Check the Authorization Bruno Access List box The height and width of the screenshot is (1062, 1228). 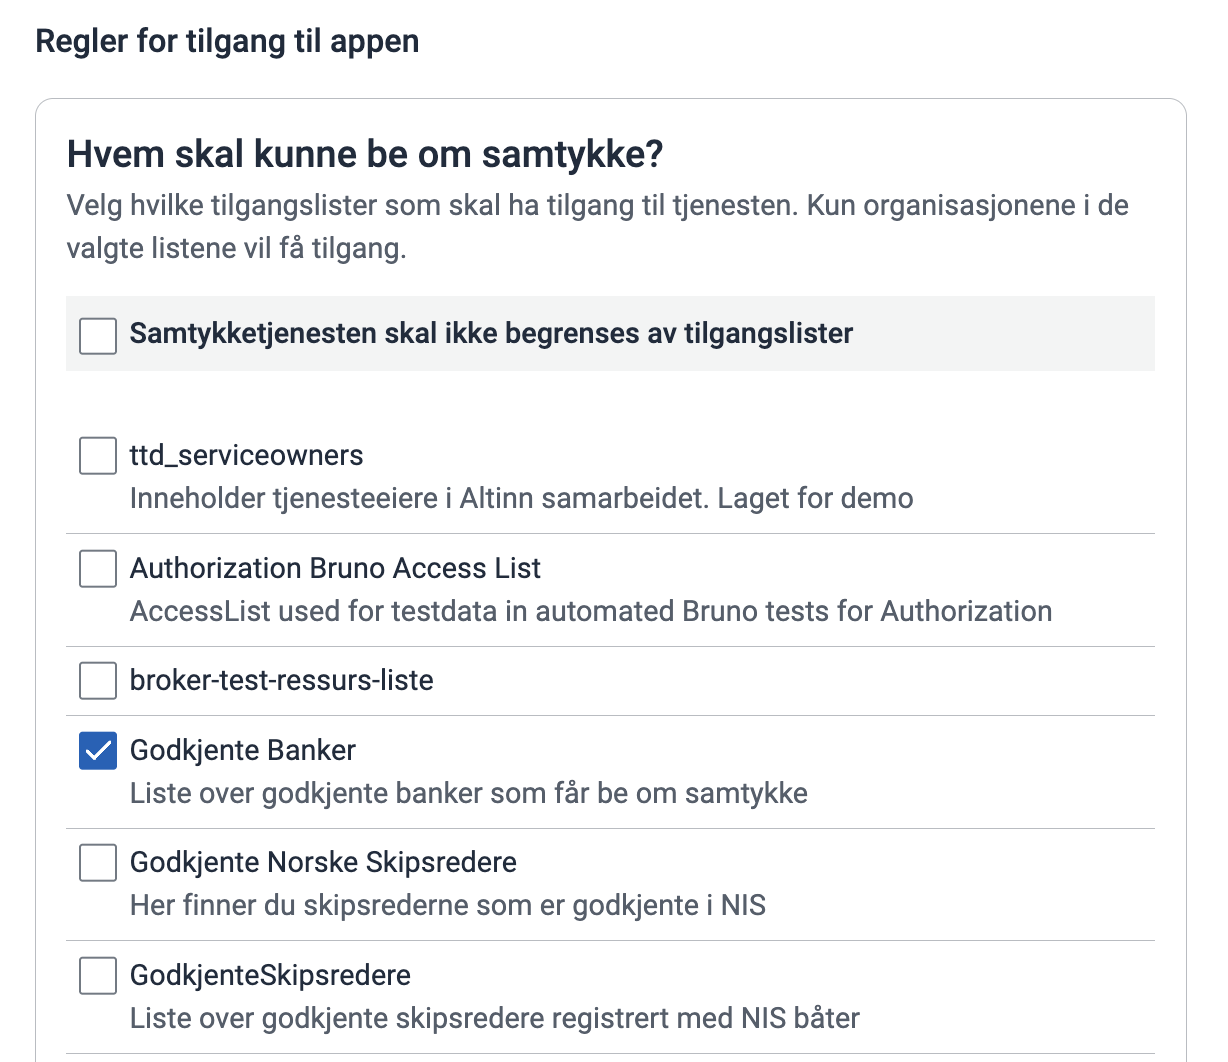click(98, 569)
